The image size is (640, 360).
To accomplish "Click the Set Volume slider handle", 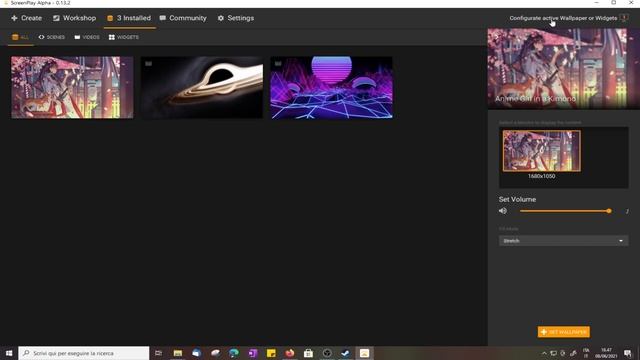I will pyautogui.click(x=609, y=211).
